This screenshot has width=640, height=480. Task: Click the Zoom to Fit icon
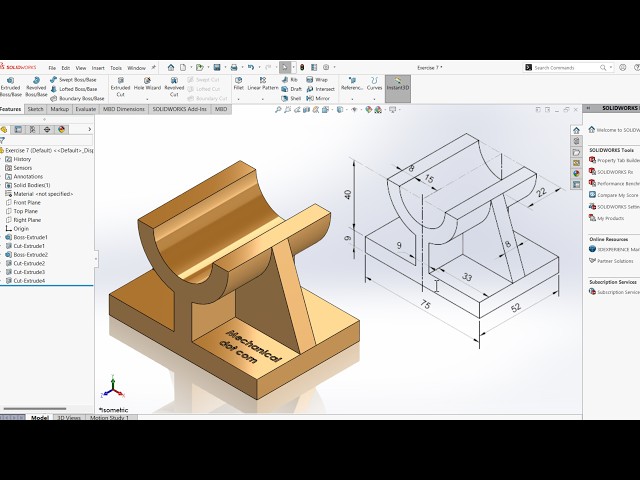coord(278,109)
